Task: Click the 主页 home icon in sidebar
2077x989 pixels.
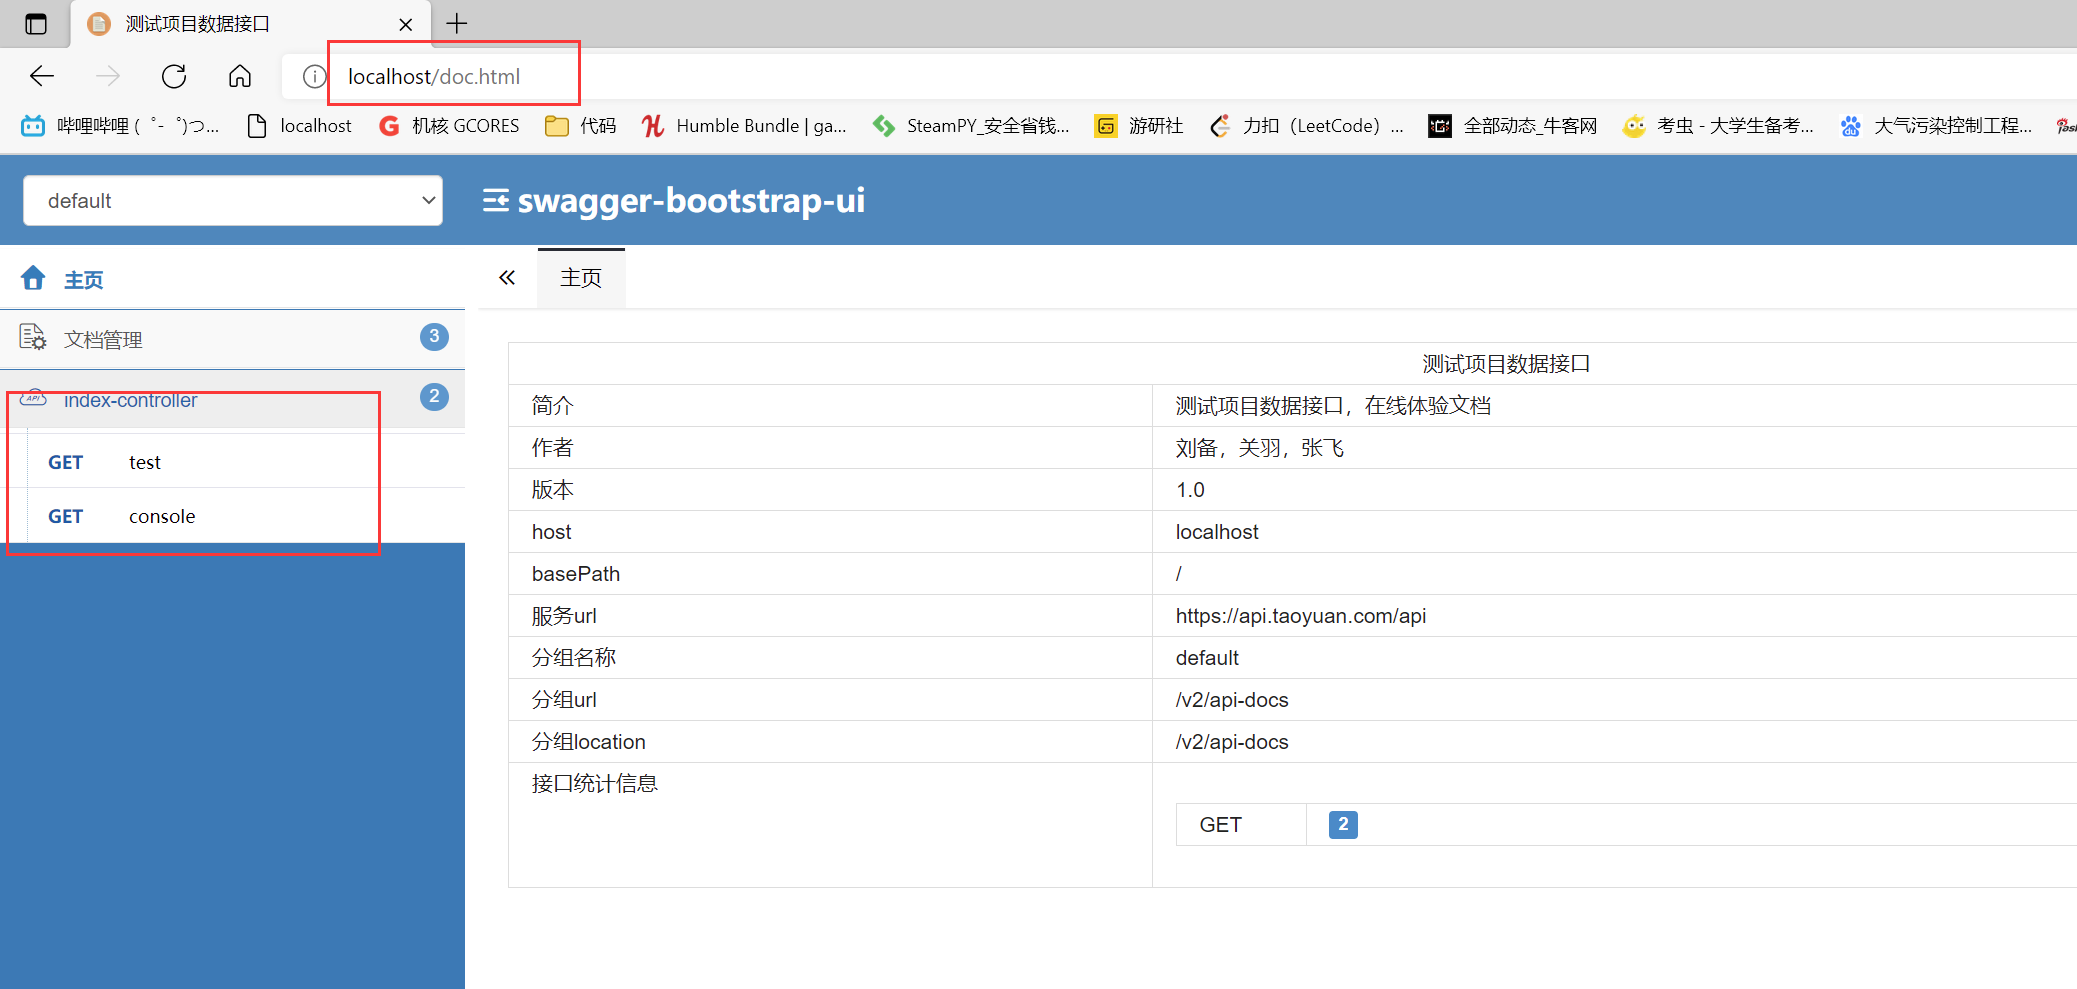Action: pyautogui.click(x=33, y=278)
